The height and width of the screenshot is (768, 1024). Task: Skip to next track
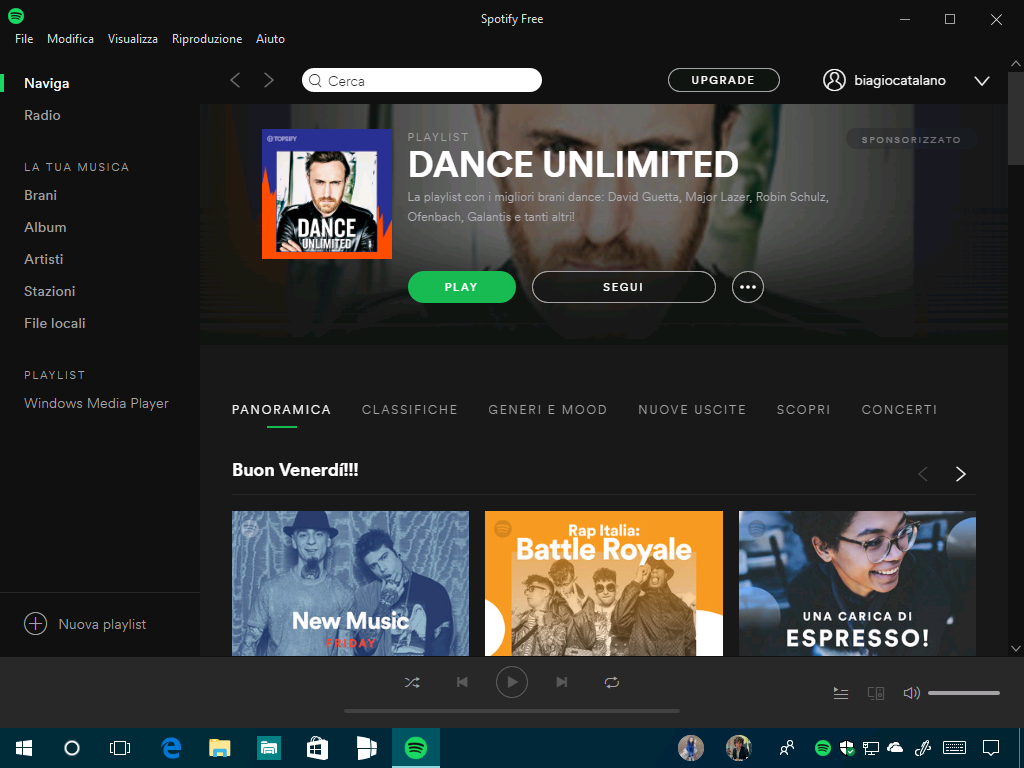pyautogui.click(x=562, y=682)
